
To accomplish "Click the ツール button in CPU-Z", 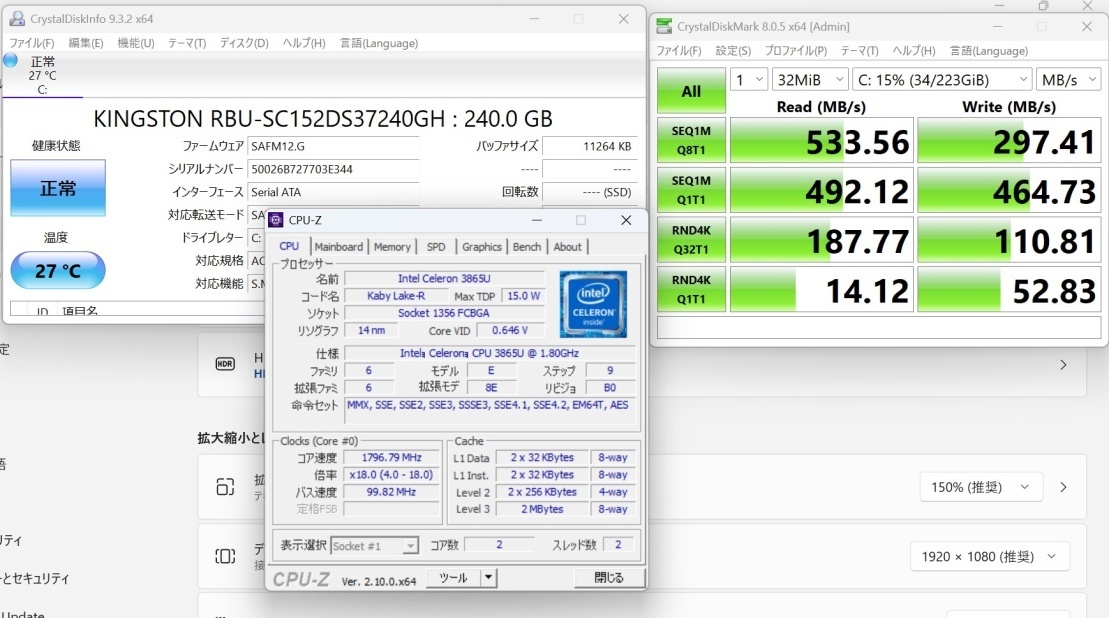I will pos(453,578).
